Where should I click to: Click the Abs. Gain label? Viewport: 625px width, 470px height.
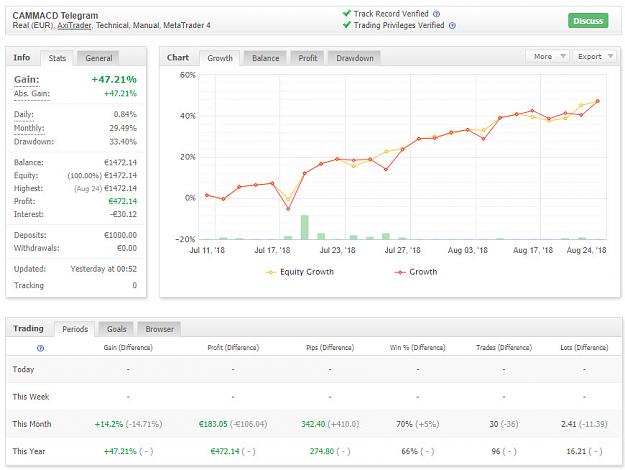point(32,94)
